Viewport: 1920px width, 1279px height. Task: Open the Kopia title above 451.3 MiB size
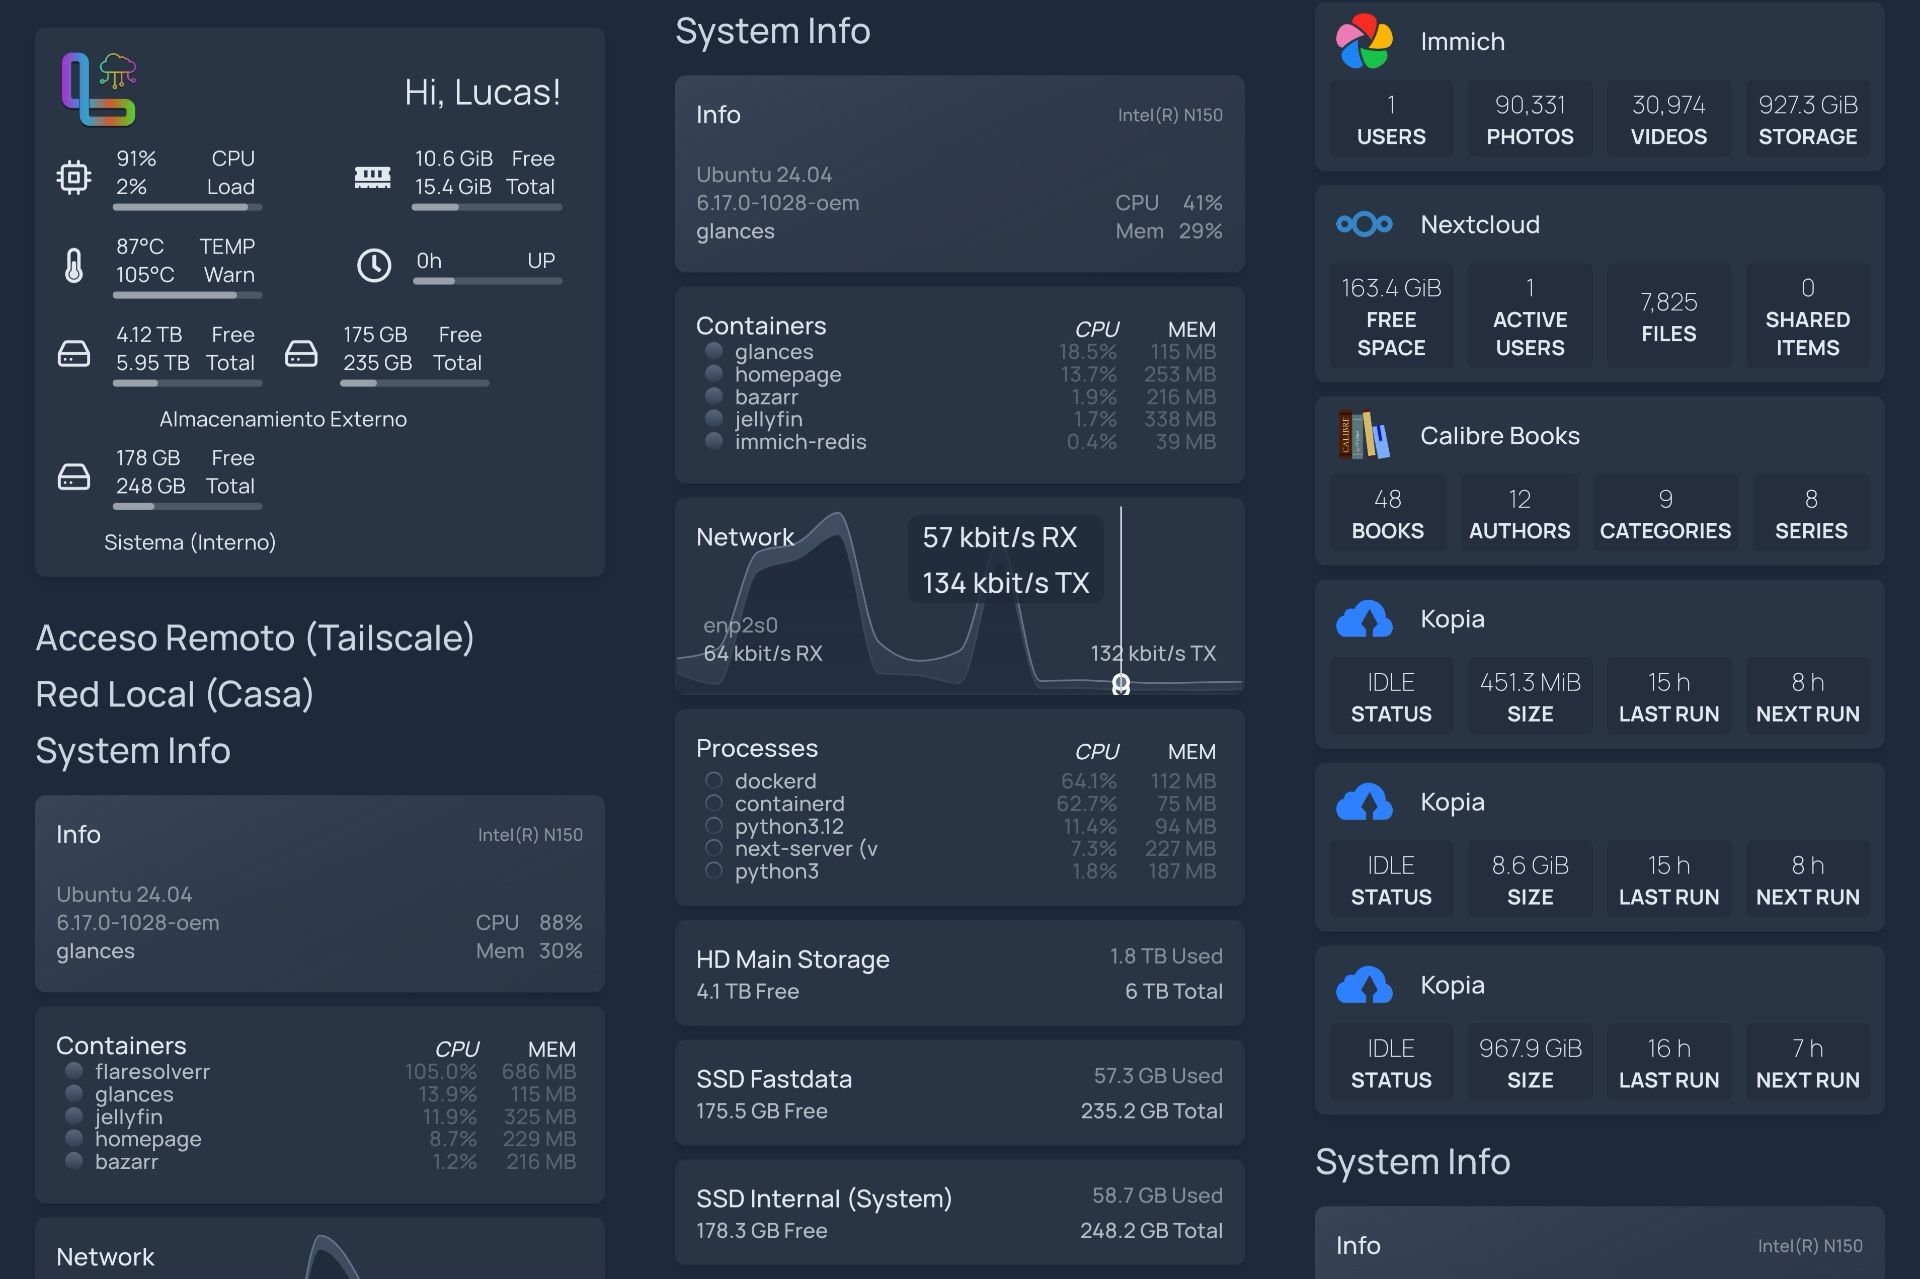click(1452, 619)
